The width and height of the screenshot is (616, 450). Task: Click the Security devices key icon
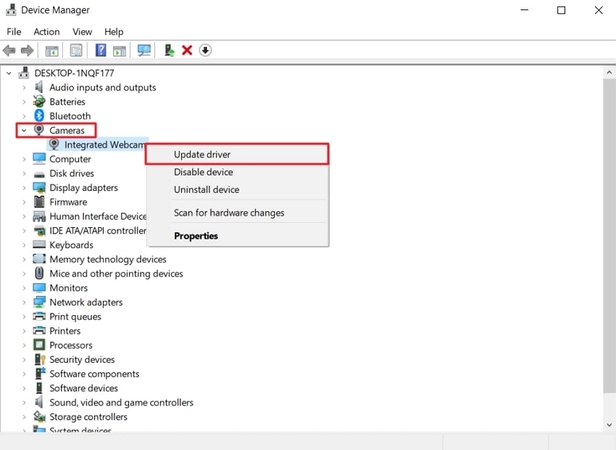click(40, 359)
